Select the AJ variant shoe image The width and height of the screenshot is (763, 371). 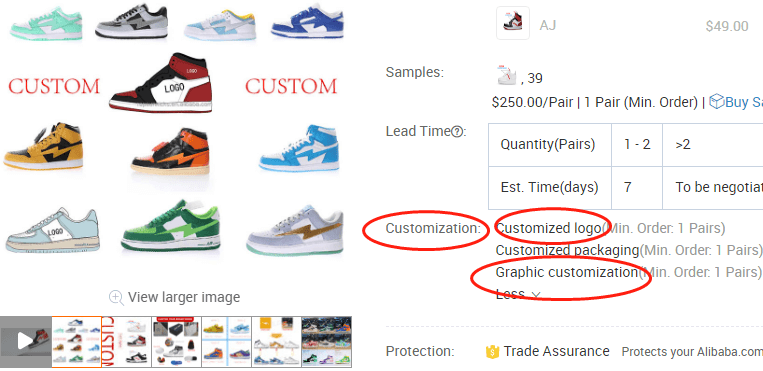pyautogui.click(x=512, y=23)
